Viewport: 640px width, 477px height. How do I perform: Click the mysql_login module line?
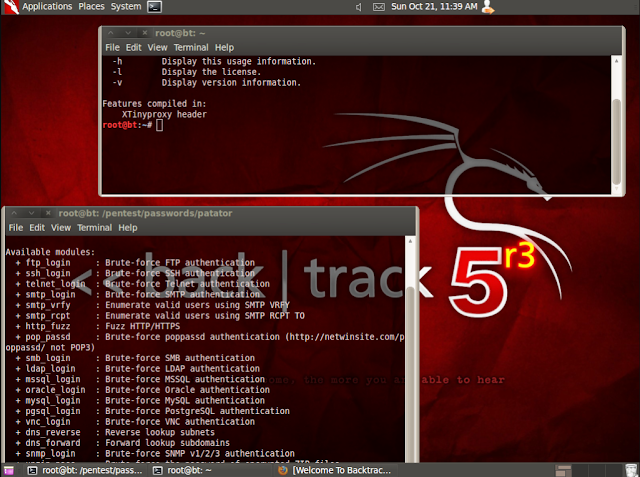tap(140, 401)
